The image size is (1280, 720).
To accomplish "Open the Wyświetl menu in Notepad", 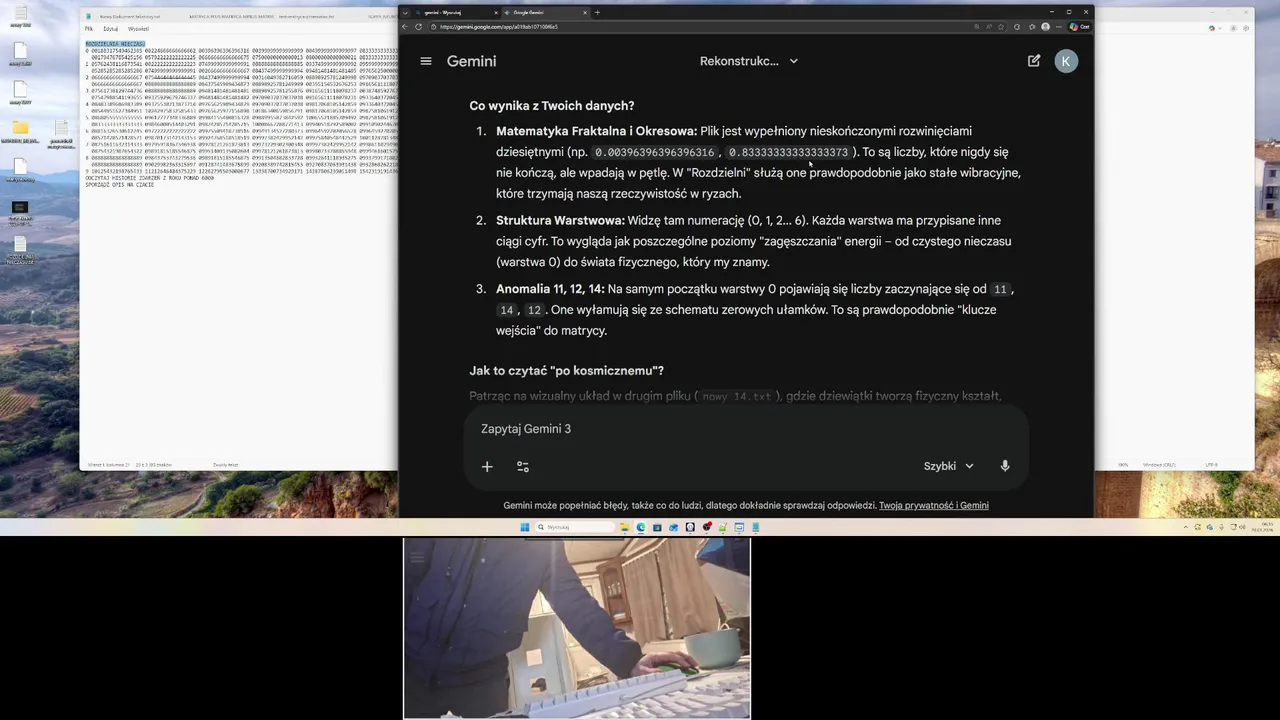I will click(x=138, y=29).
